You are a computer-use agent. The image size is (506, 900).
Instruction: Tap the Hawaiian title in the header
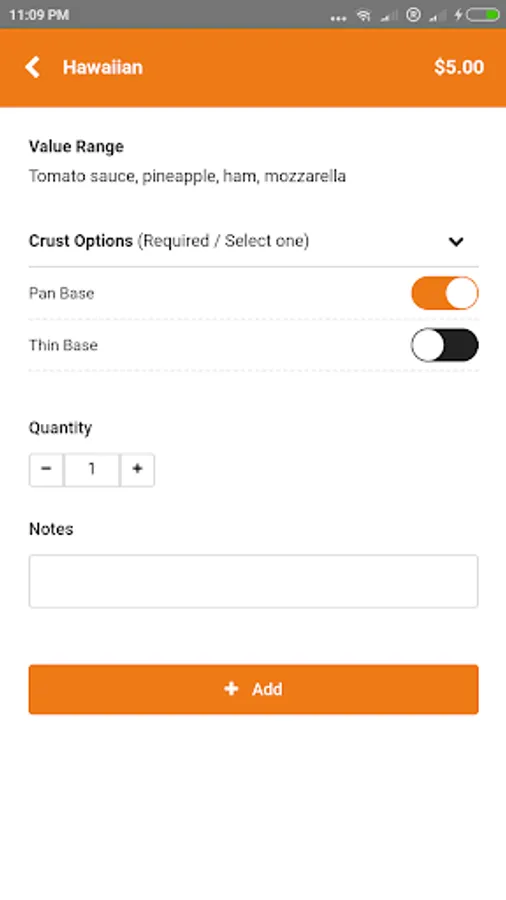(103, 67)
